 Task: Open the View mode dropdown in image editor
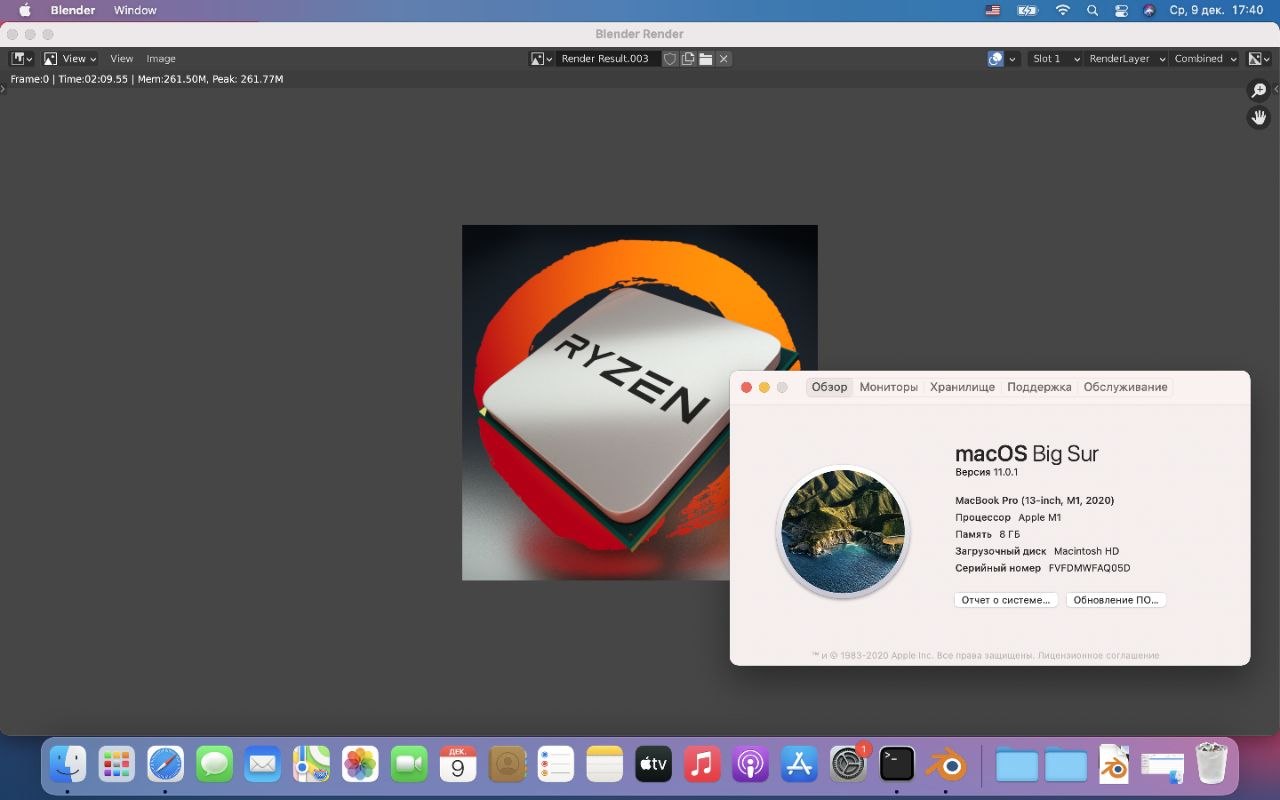70,59
